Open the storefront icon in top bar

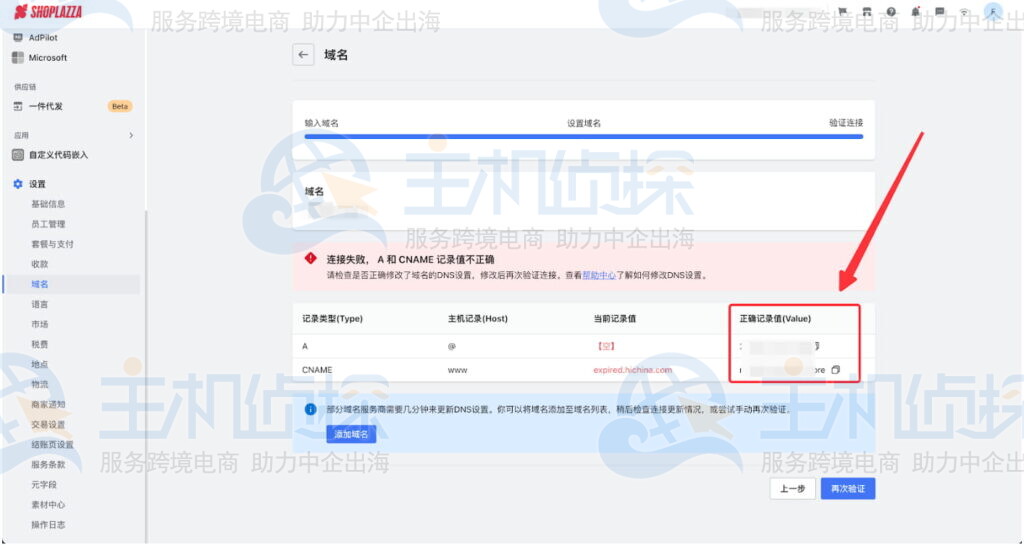(x=867, y=12)
